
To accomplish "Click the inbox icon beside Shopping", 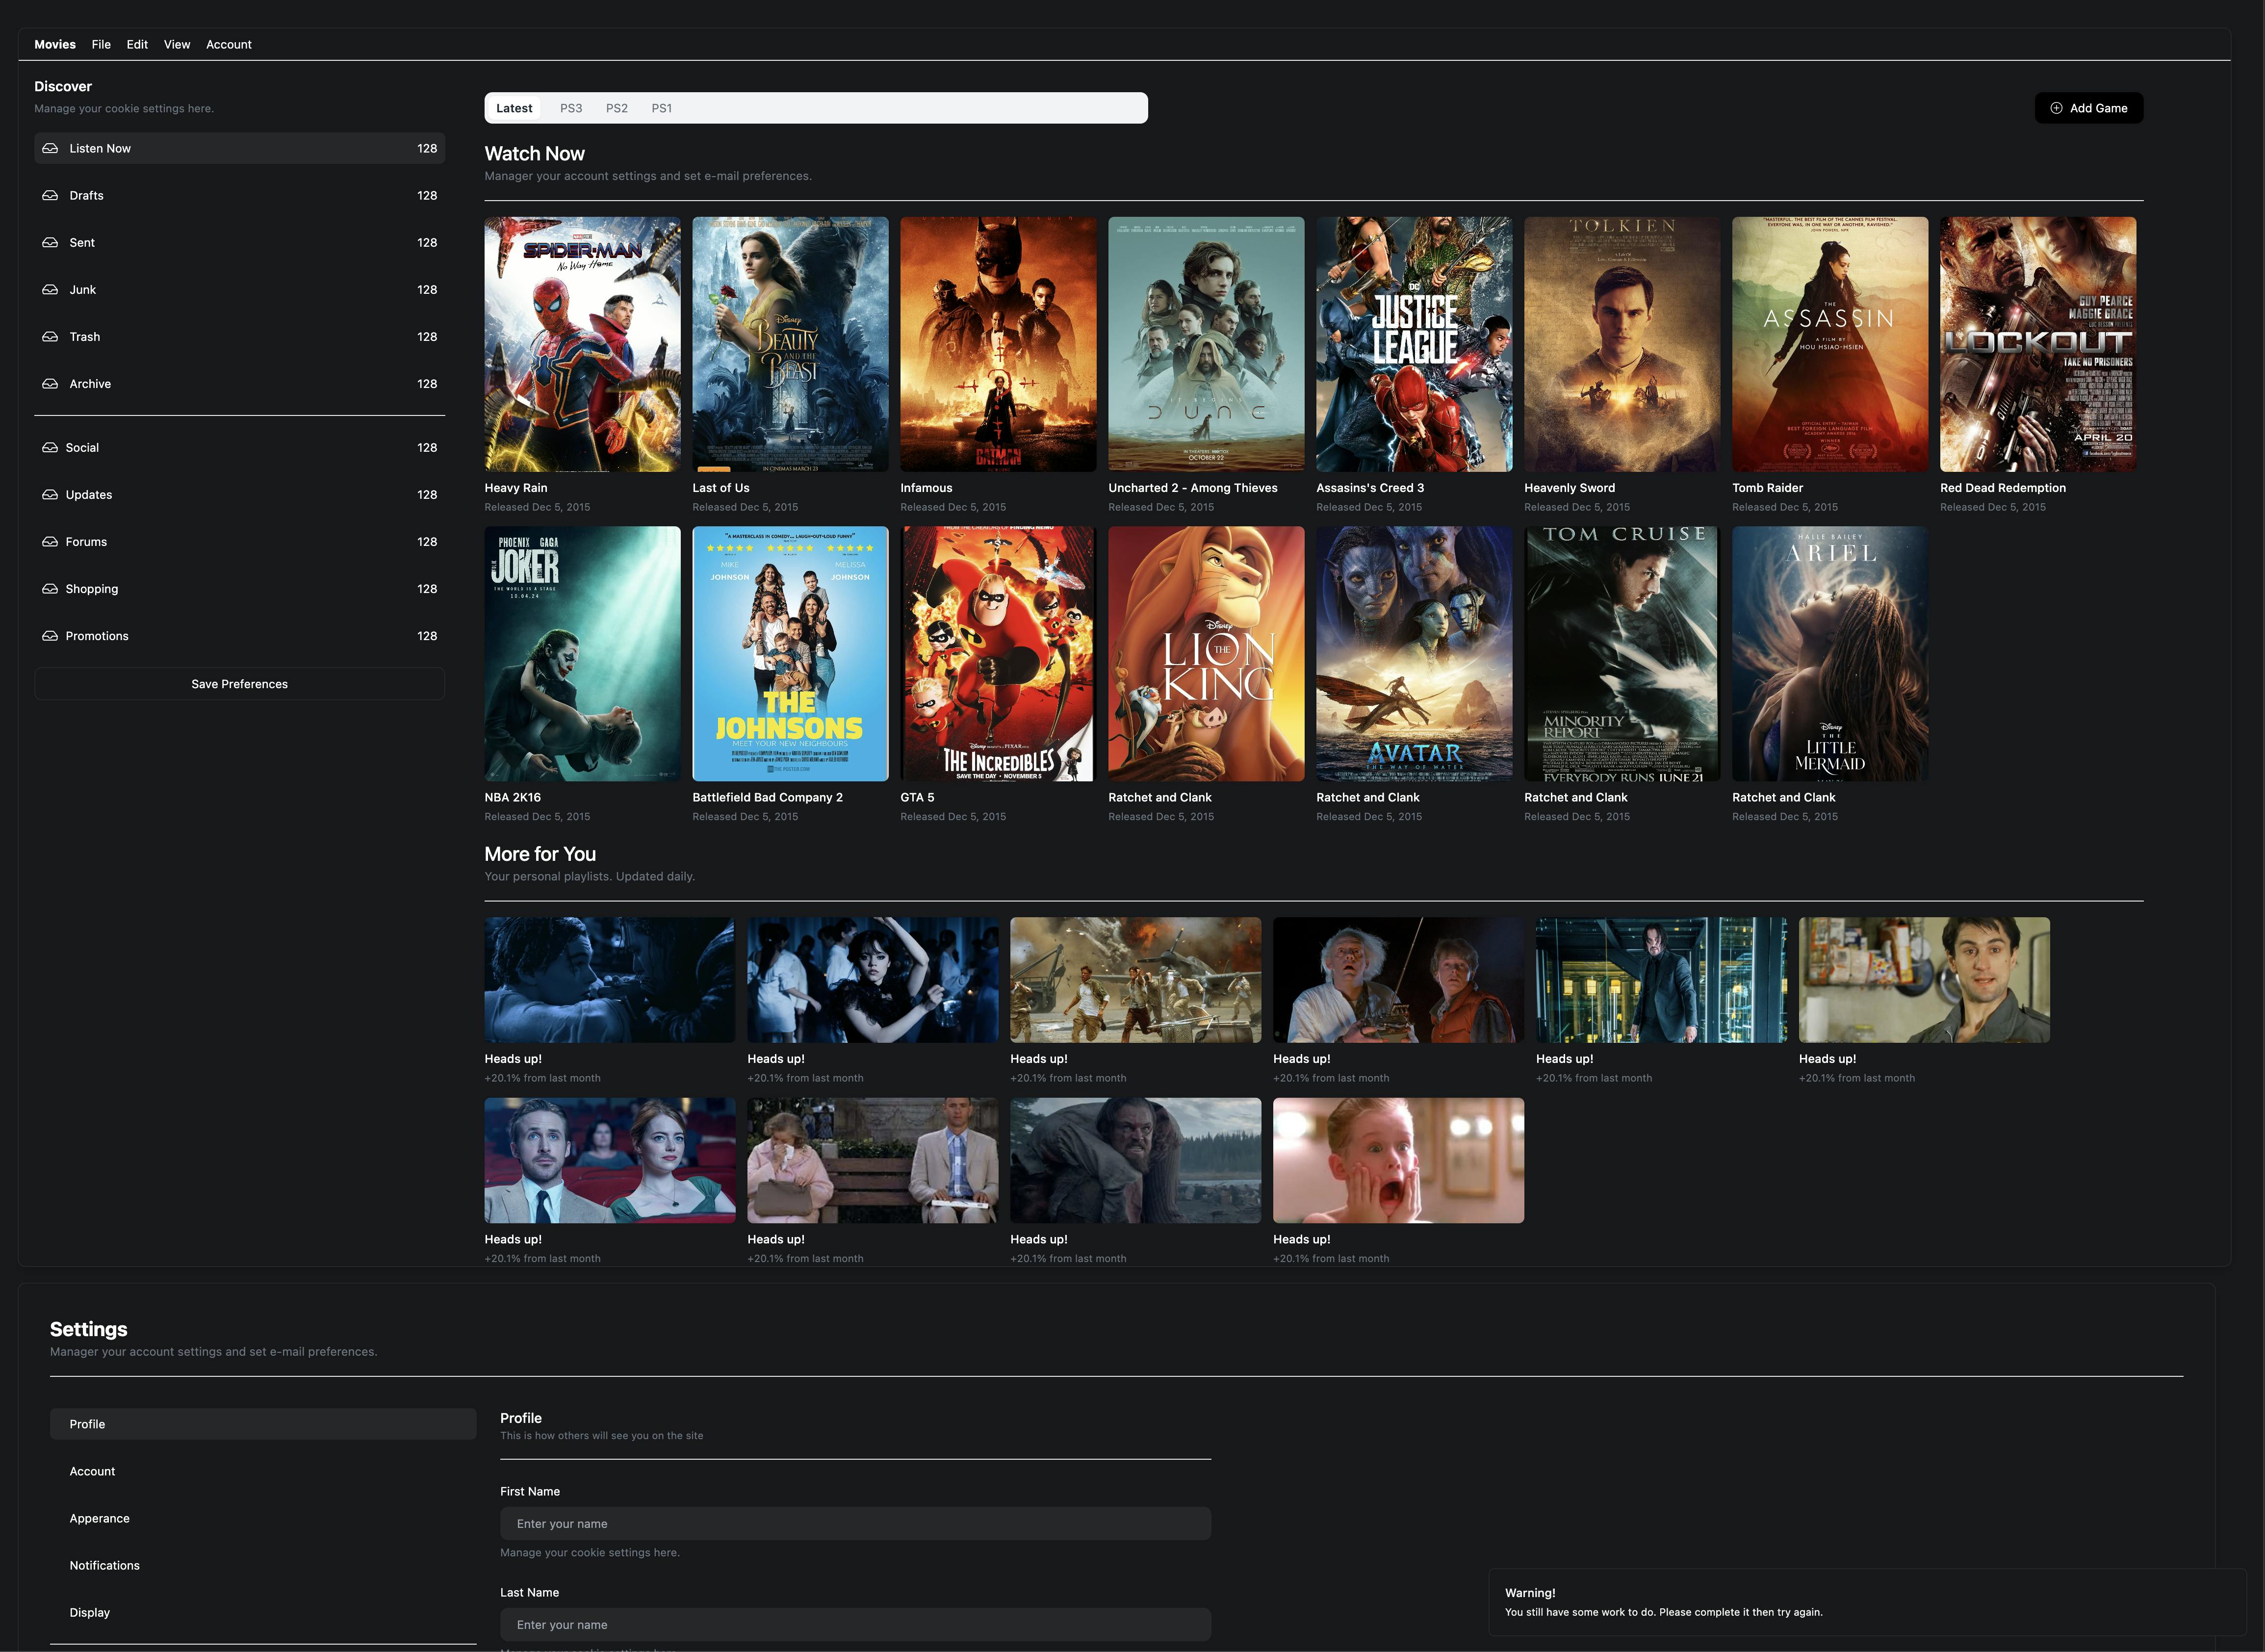I will coord(50,588).
